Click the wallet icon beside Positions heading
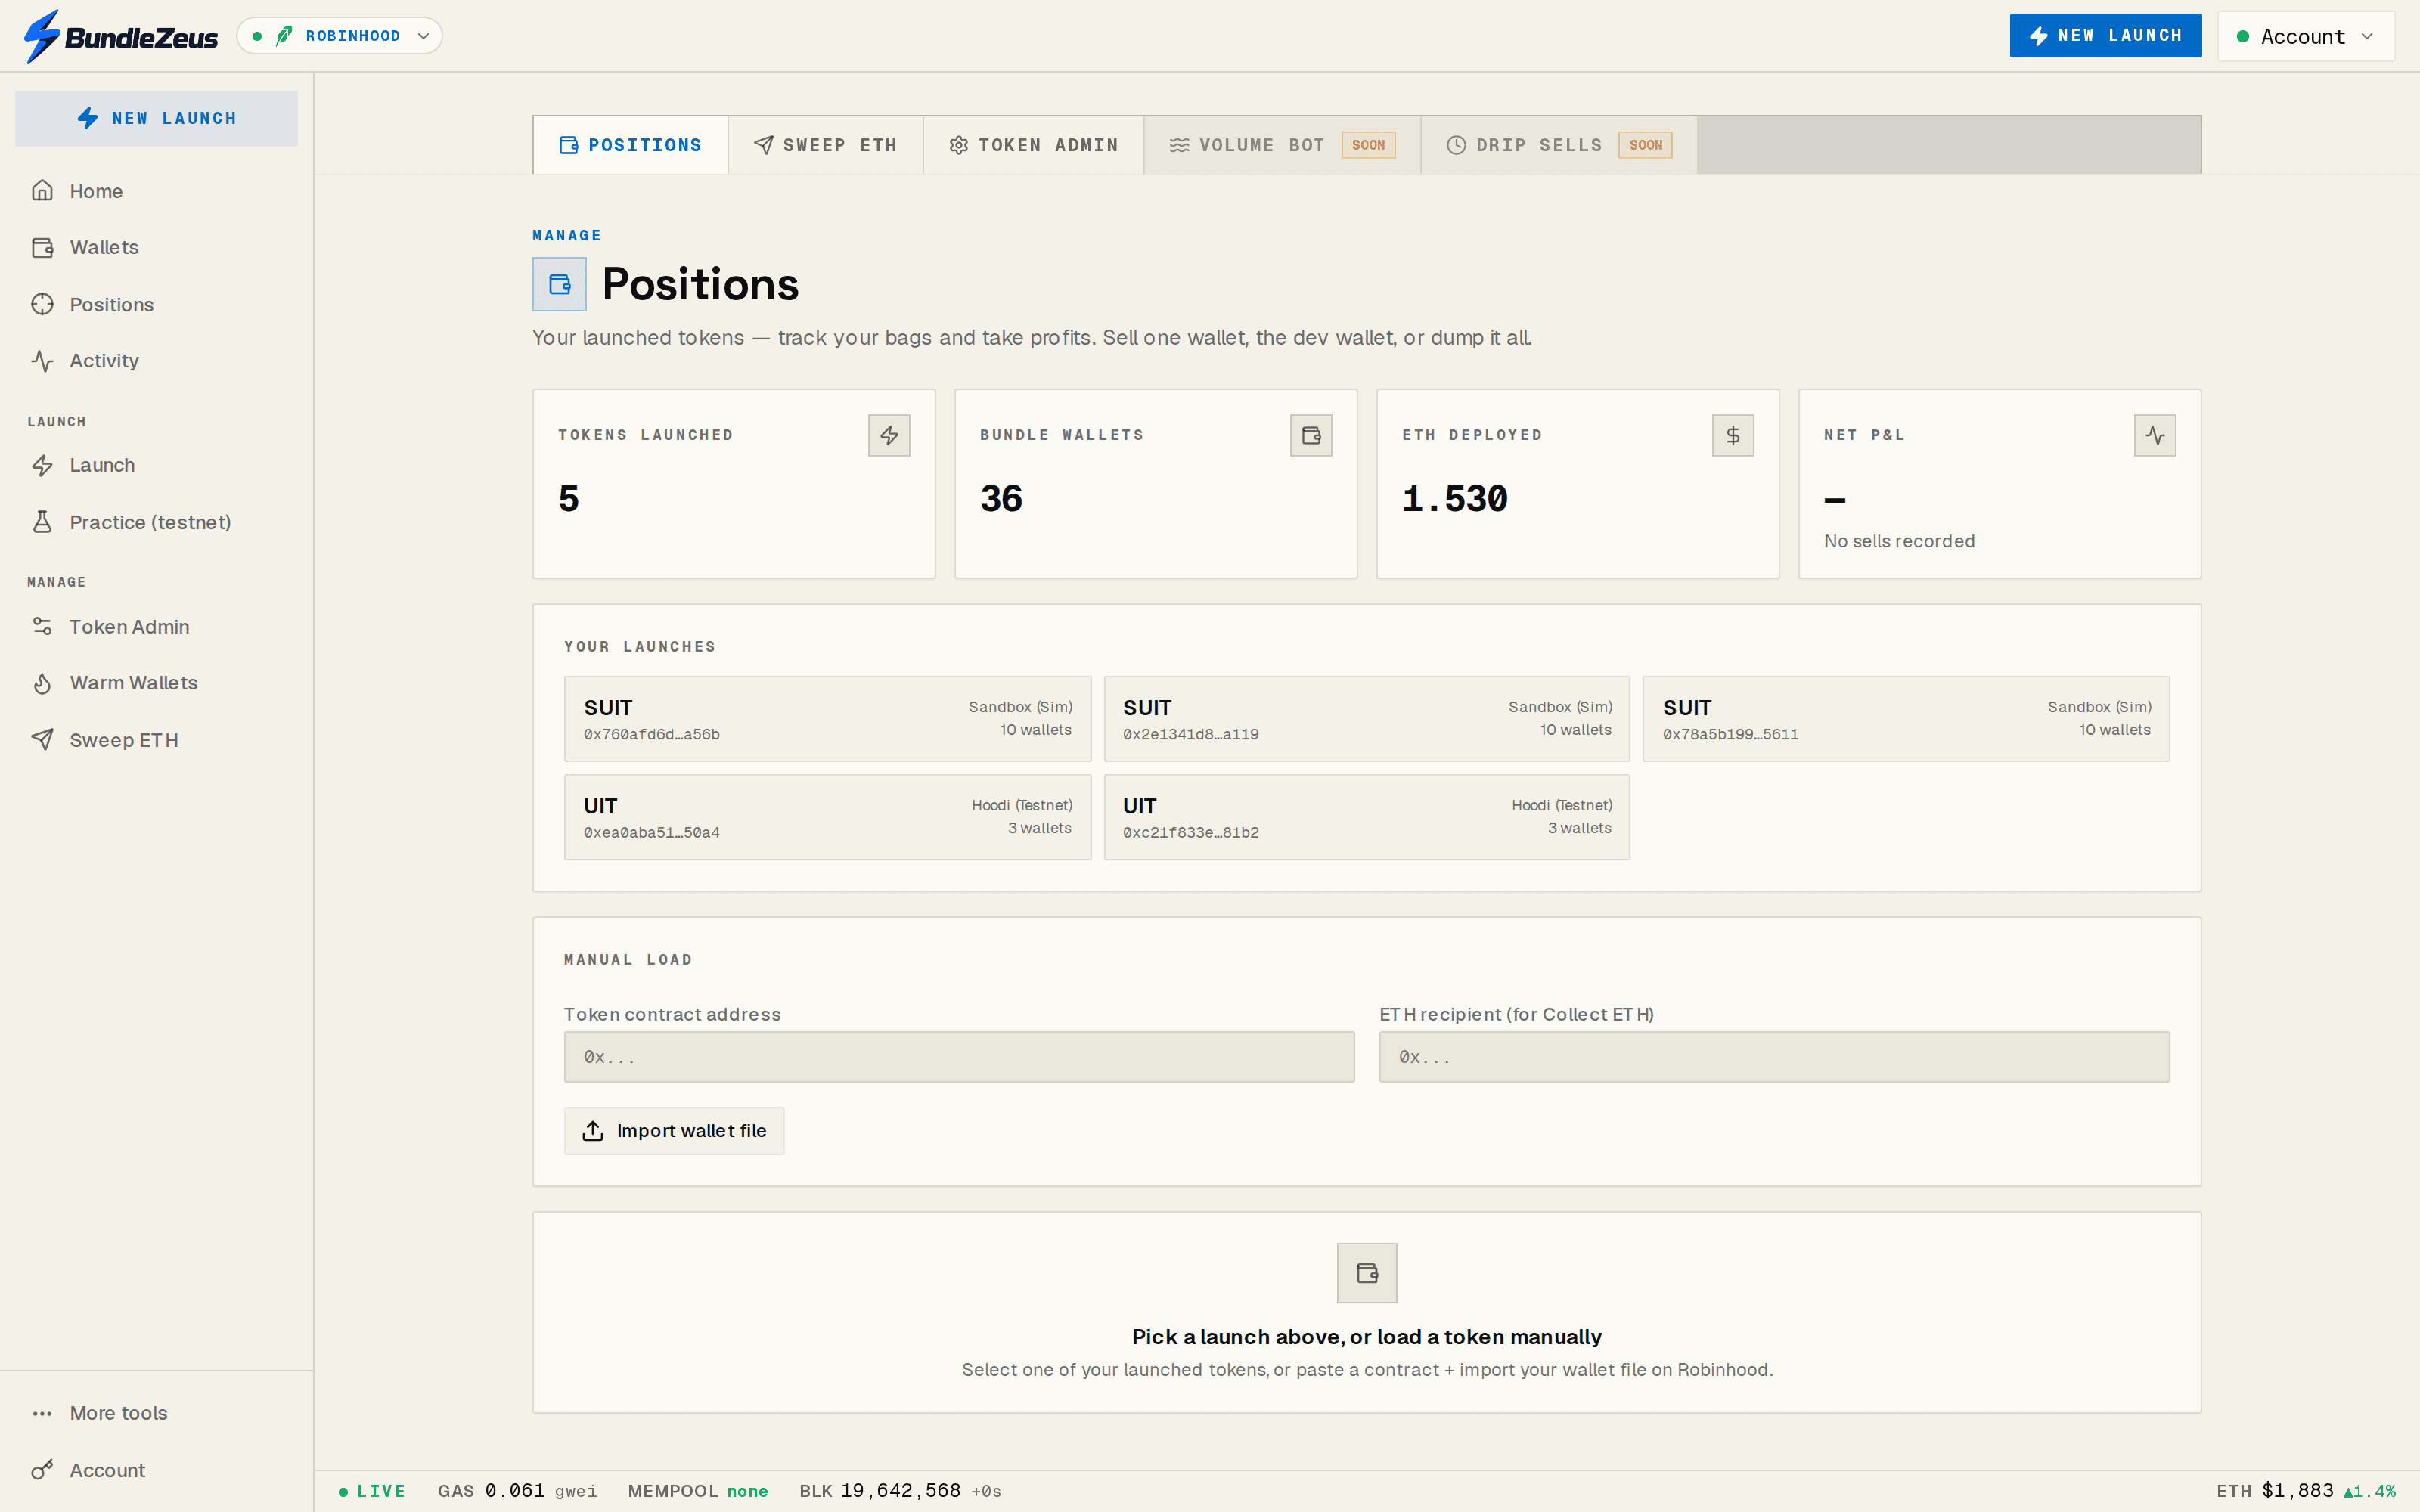2420x1512 pixels. click(x=560, y=285)
